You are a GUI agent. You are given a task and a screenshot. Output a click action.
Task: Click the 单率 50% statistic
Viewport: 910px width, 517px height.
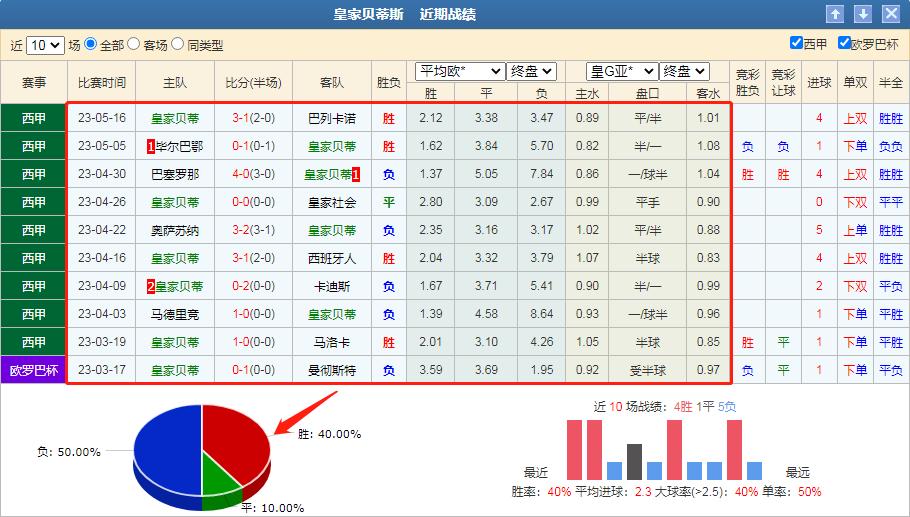coord(792,491)
